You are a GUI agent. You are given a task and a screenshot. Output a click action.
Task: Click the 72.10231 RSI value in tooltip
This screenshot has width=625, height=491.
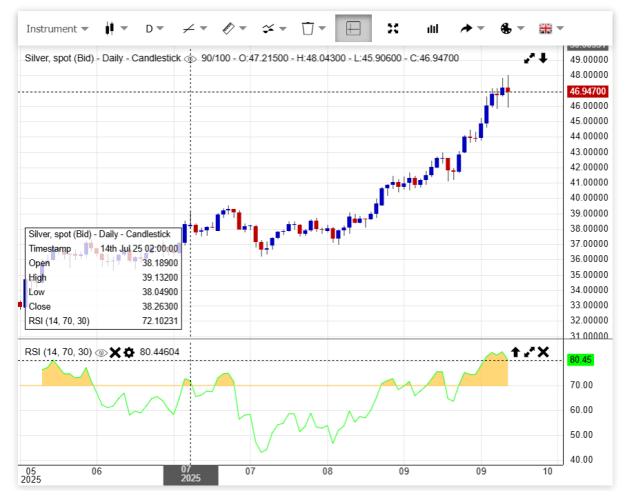(x=160, y=321)
